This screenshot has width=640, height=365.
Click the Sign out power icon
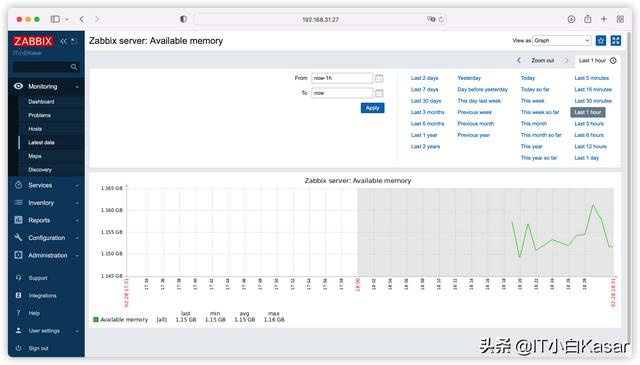18,348
